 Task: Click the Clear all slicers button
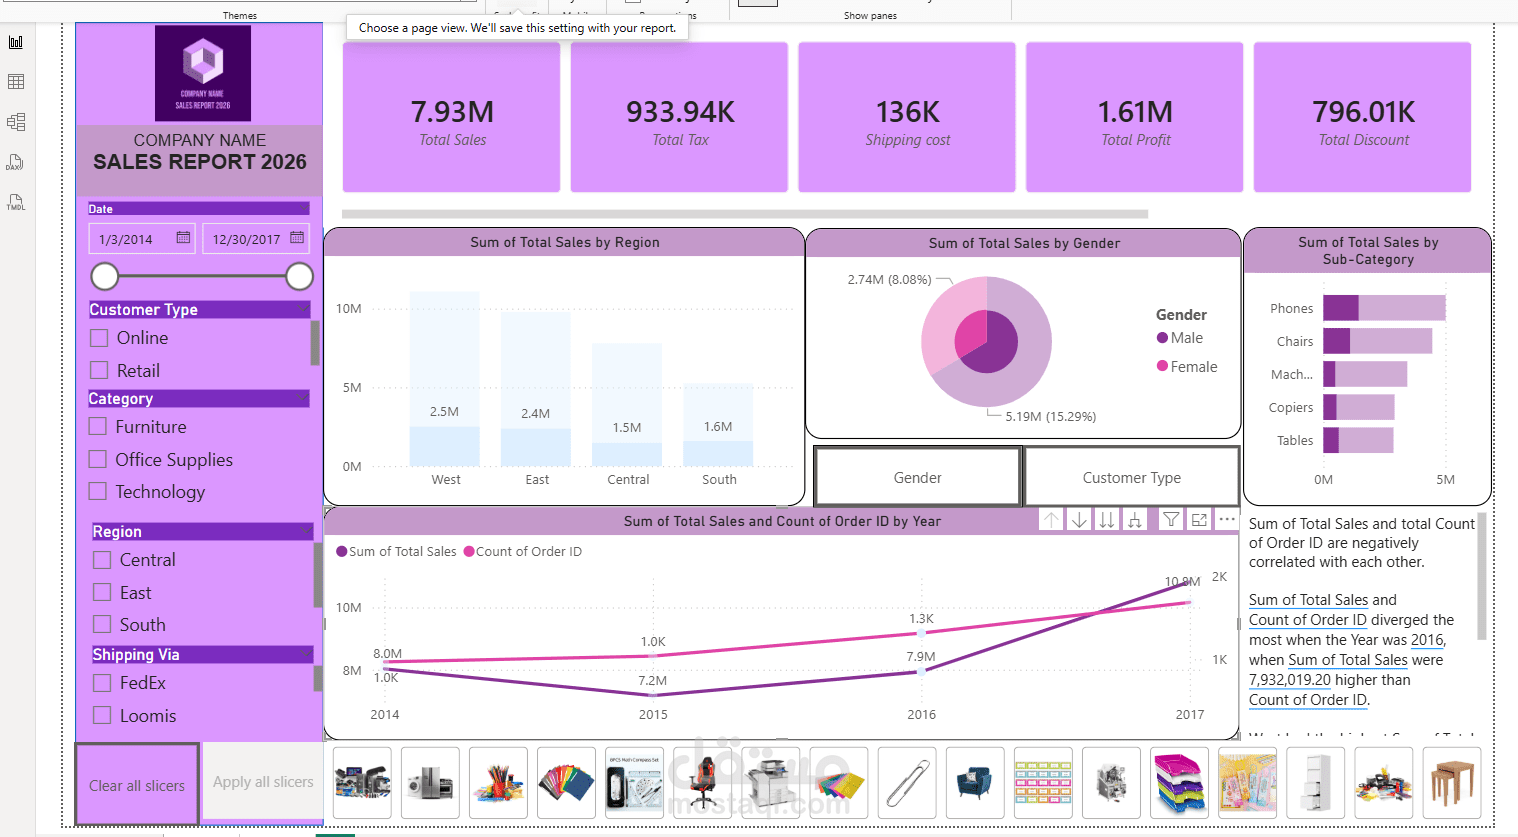pos(137,785)
